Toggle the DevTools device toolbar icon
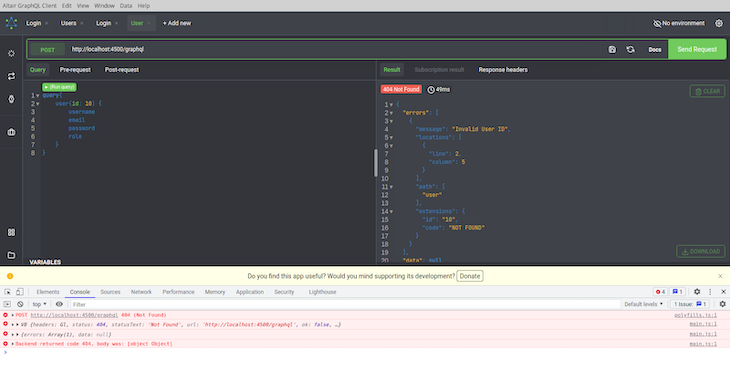The height and width of the screenshot is (382, 730). 20,292
